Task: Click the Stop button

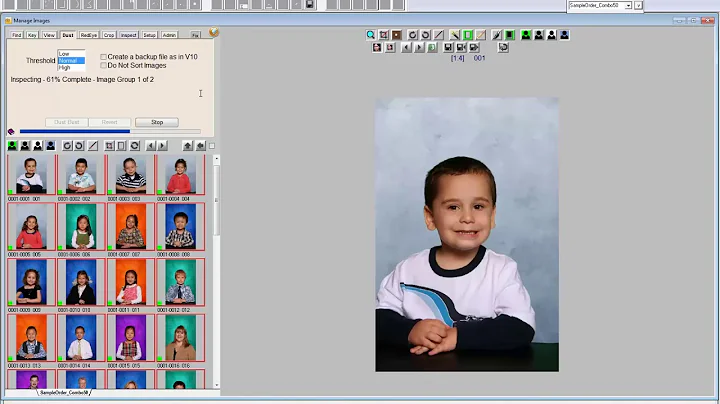Action: tap(157, 122)
